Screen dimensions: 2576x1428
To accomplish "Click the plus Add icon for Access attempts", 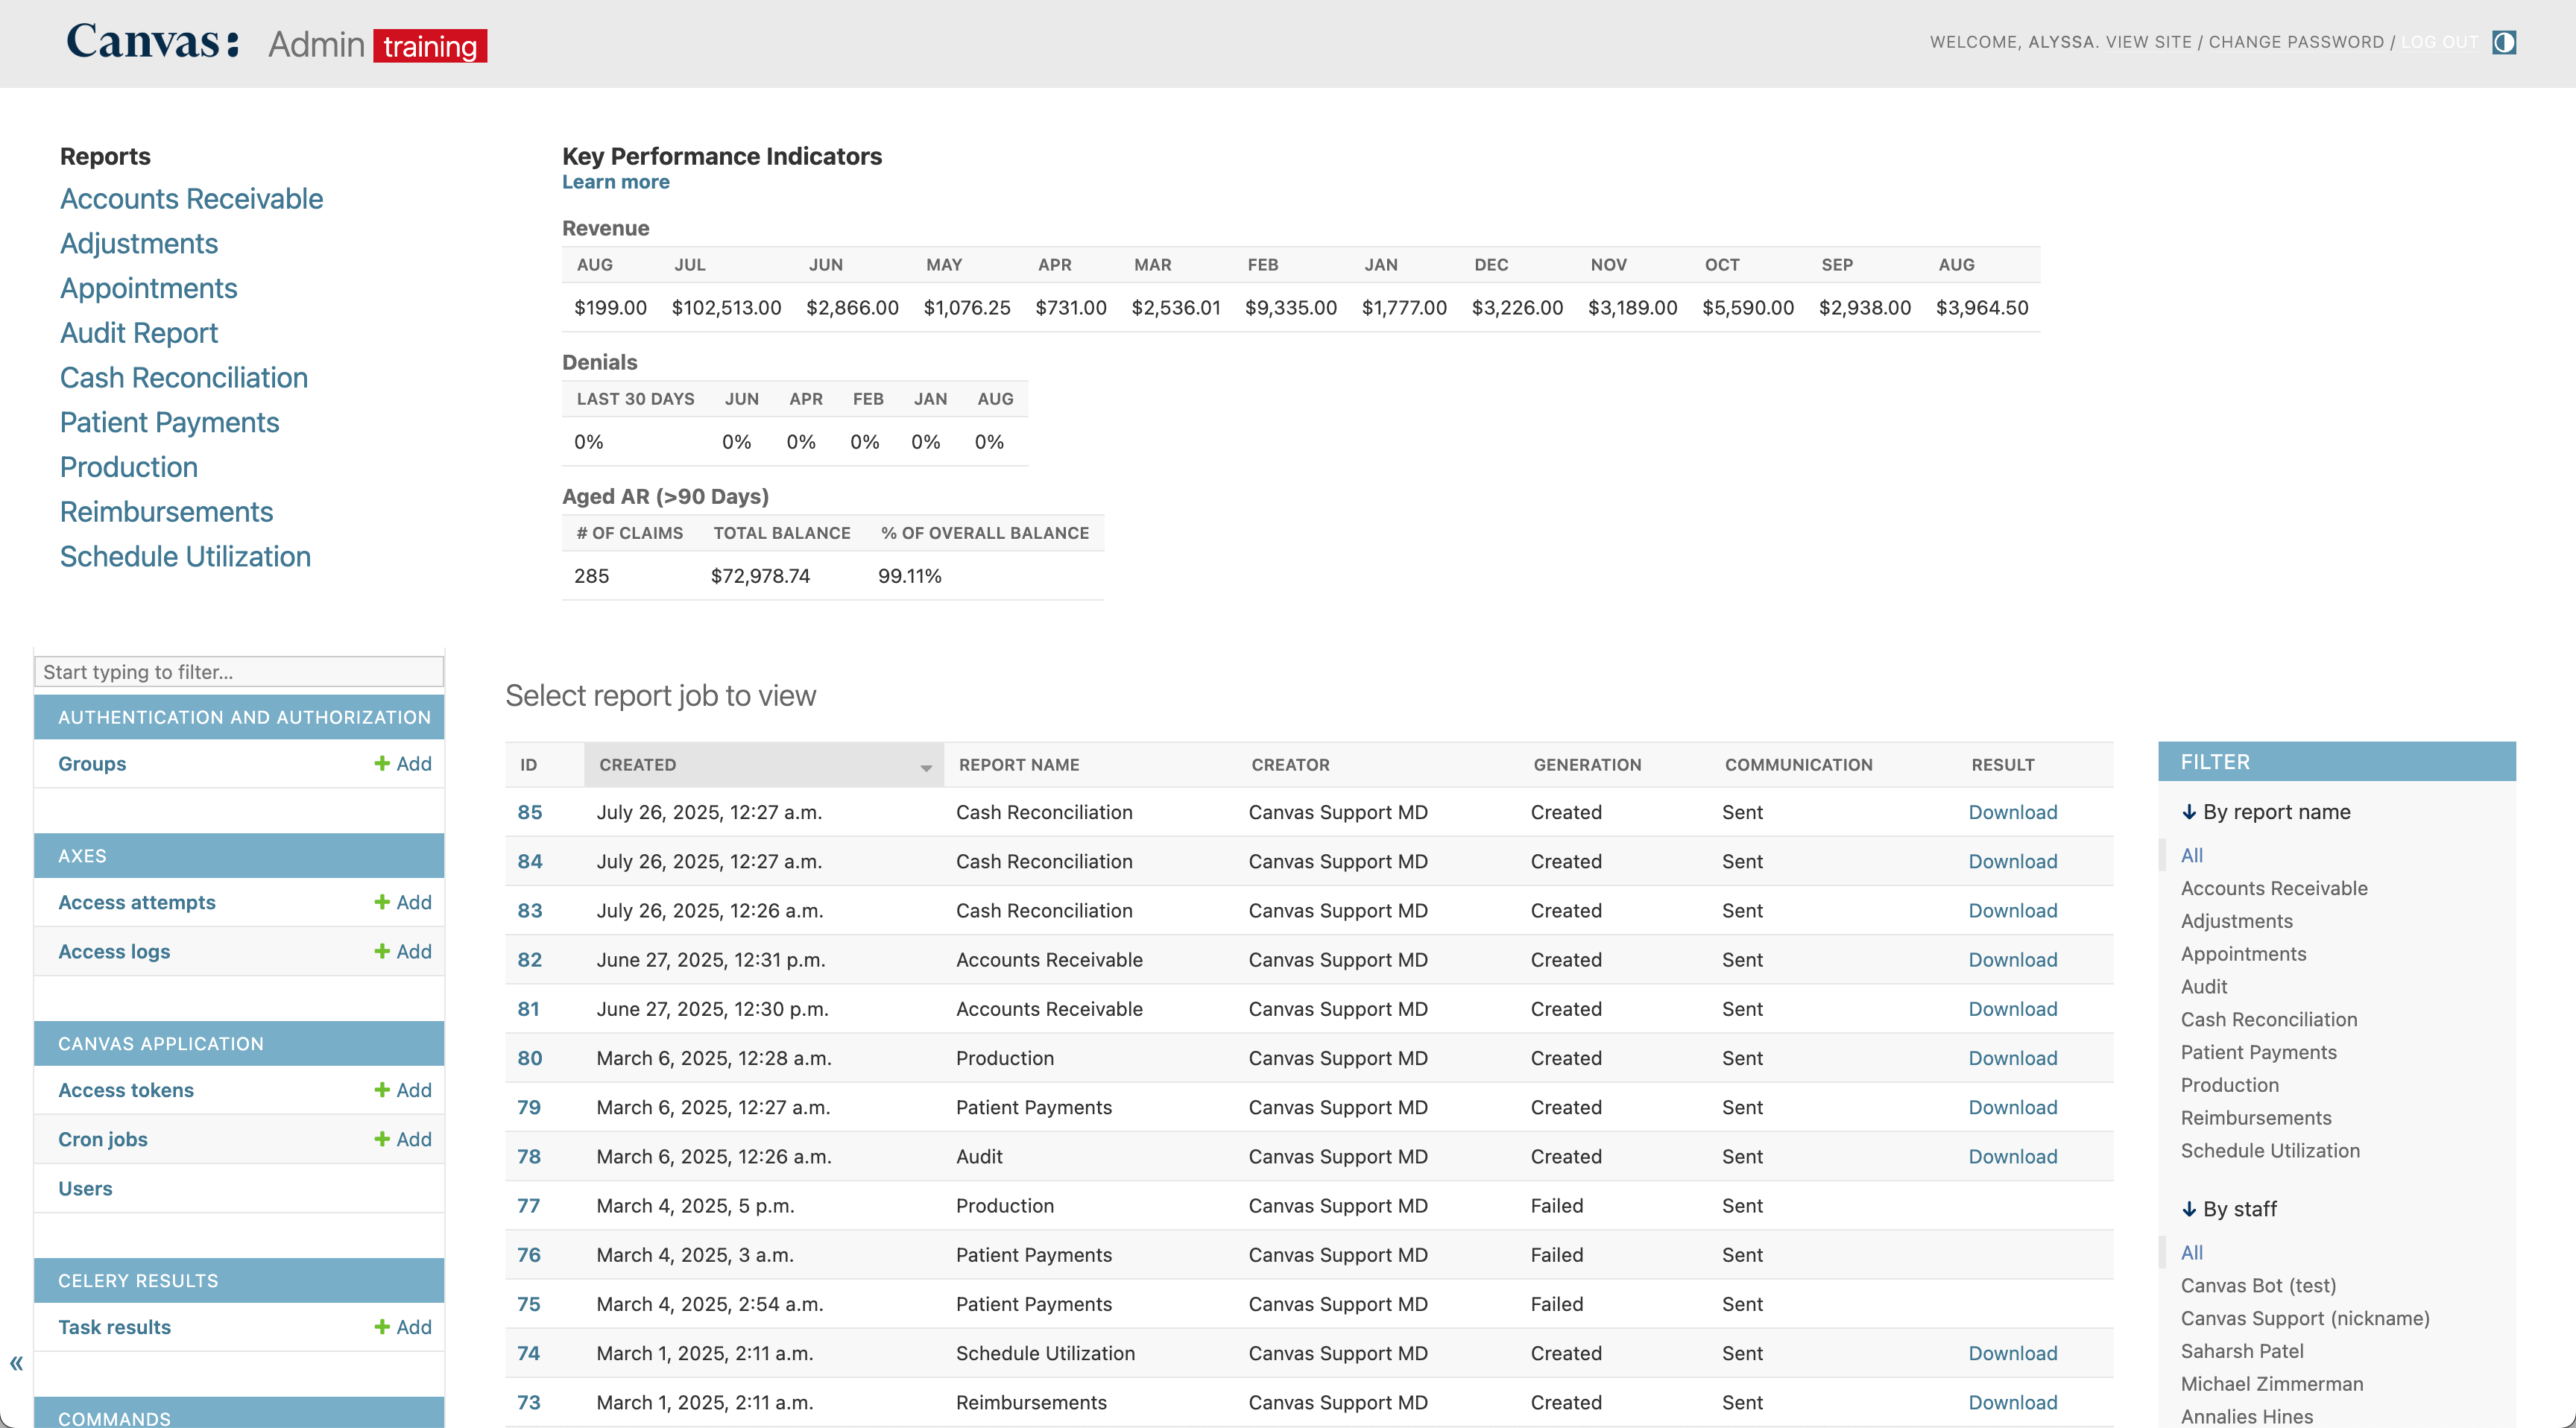I will click(382, 902).
